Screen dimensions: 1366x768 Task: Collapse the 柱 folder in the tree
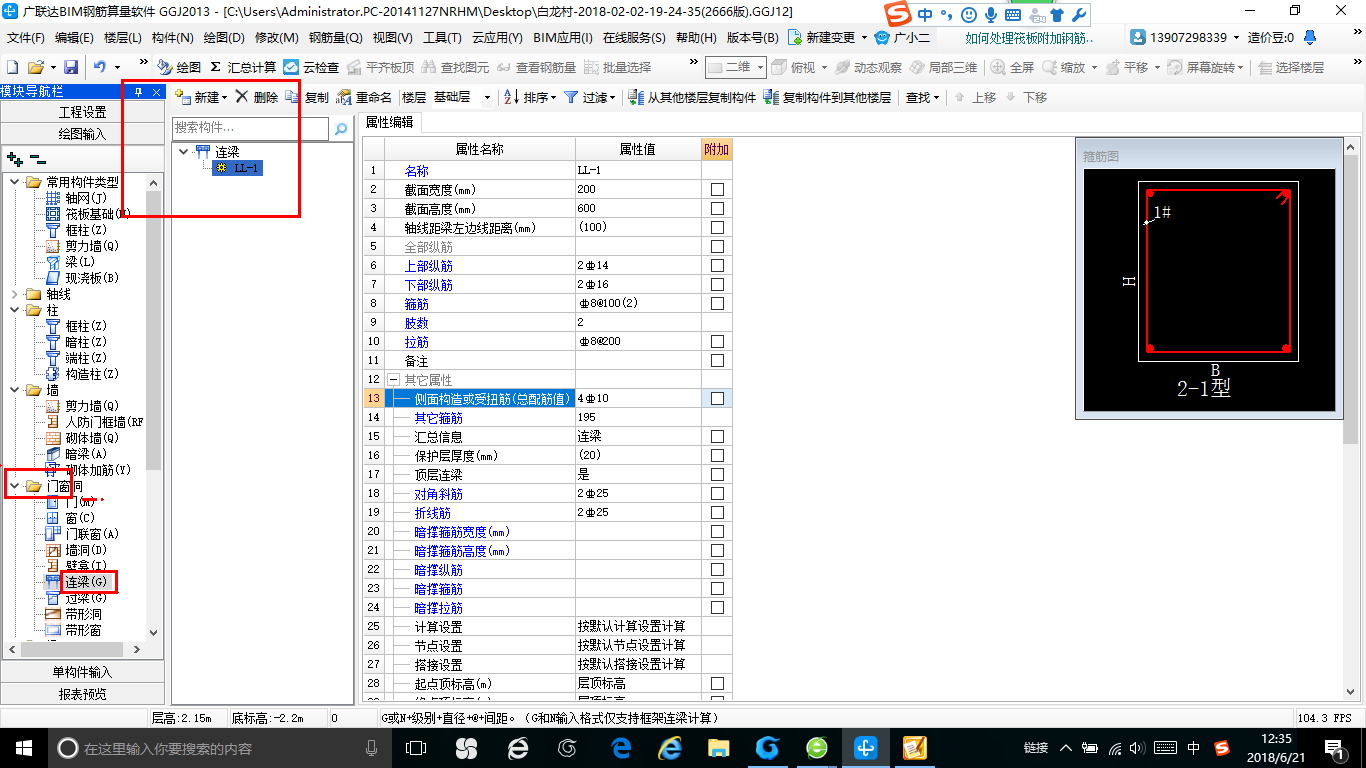[14, 310]
